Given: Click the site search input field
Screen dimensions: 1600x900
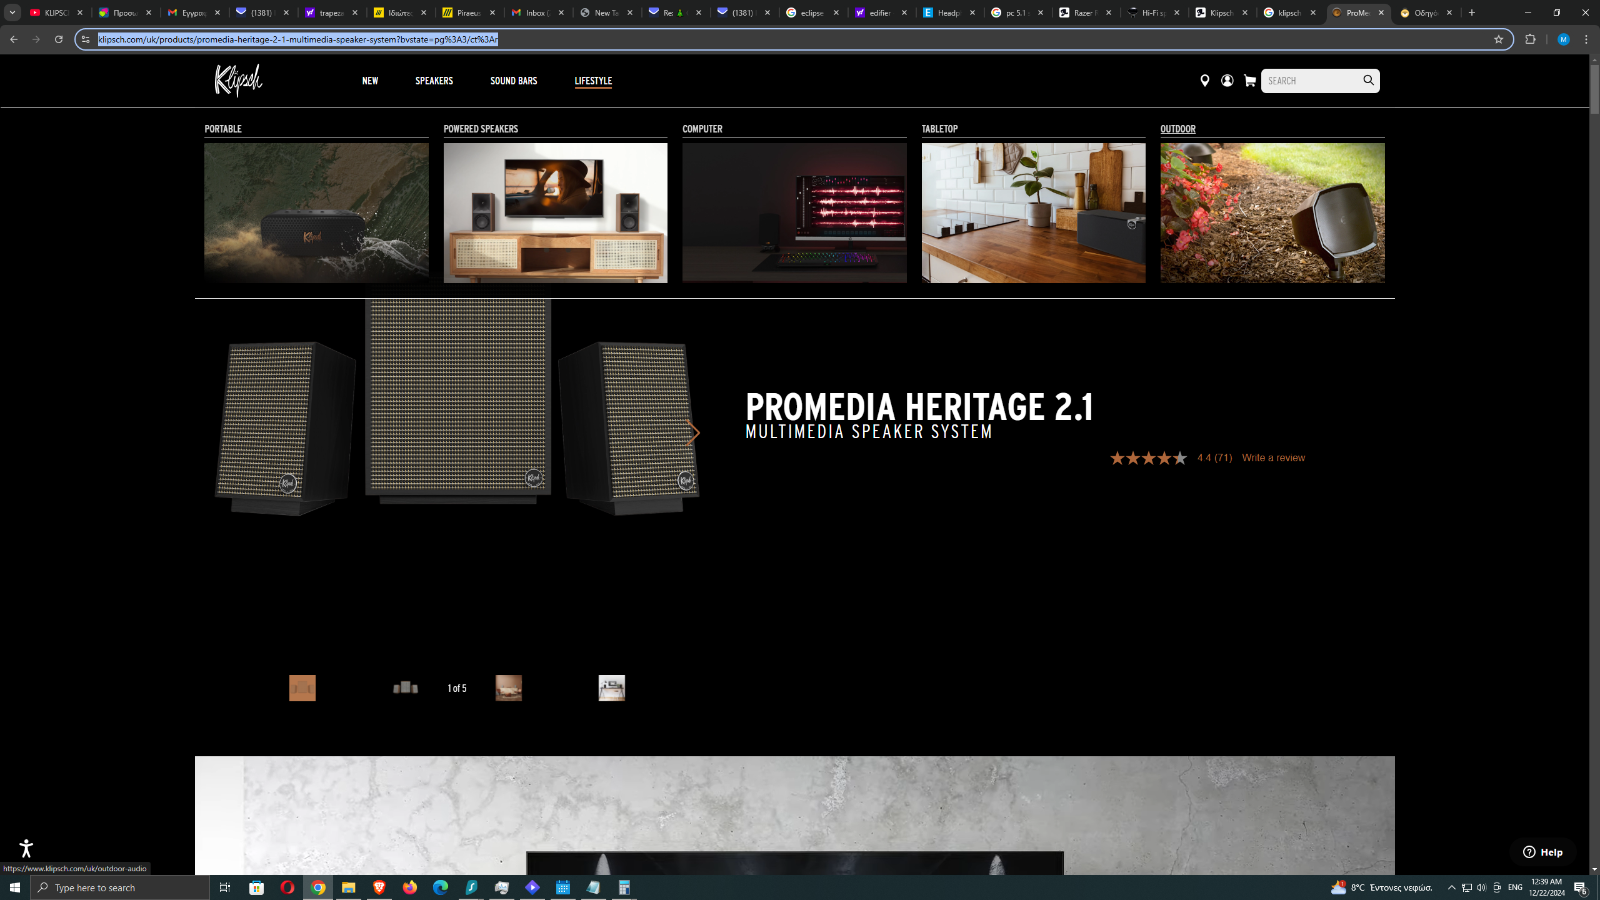Looking at the screenshot, I should point(1311,81).
